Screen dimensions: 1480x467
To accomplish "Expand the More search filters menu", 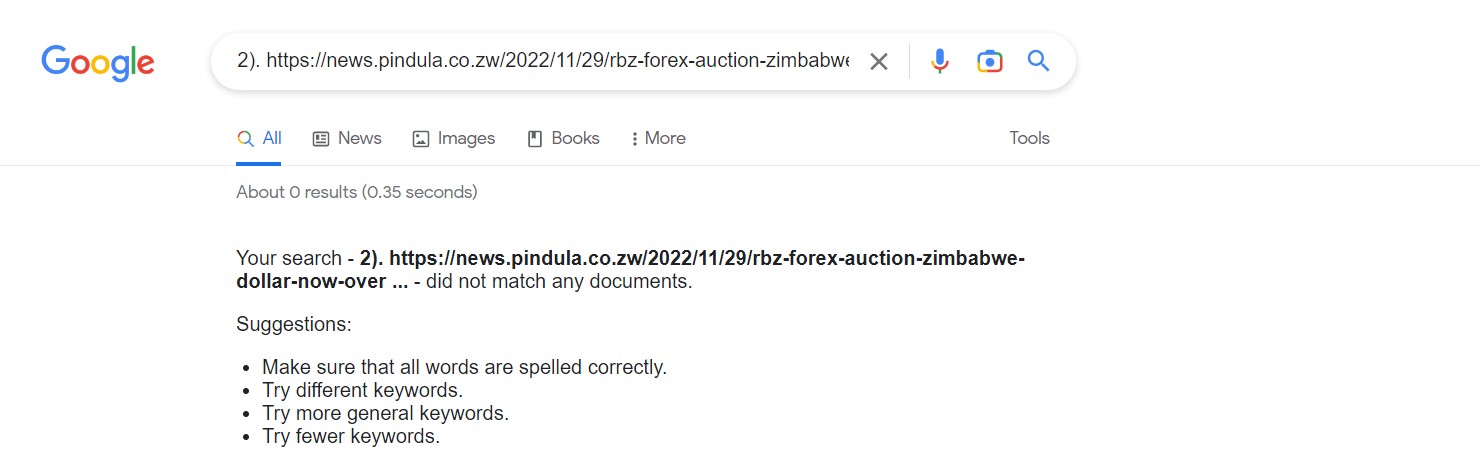I will [658, 139].
